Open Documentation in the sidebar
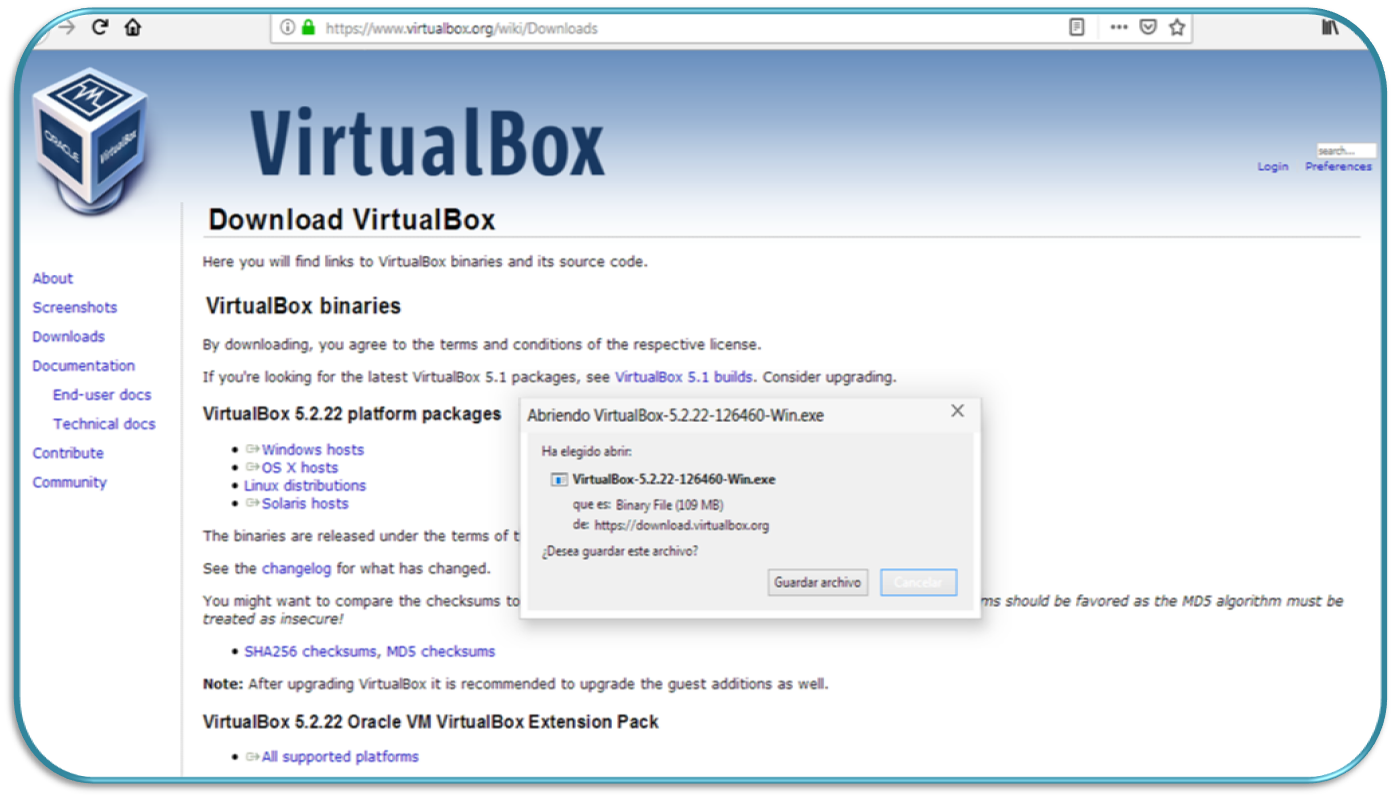The image size is (1394, 798). 84,365
